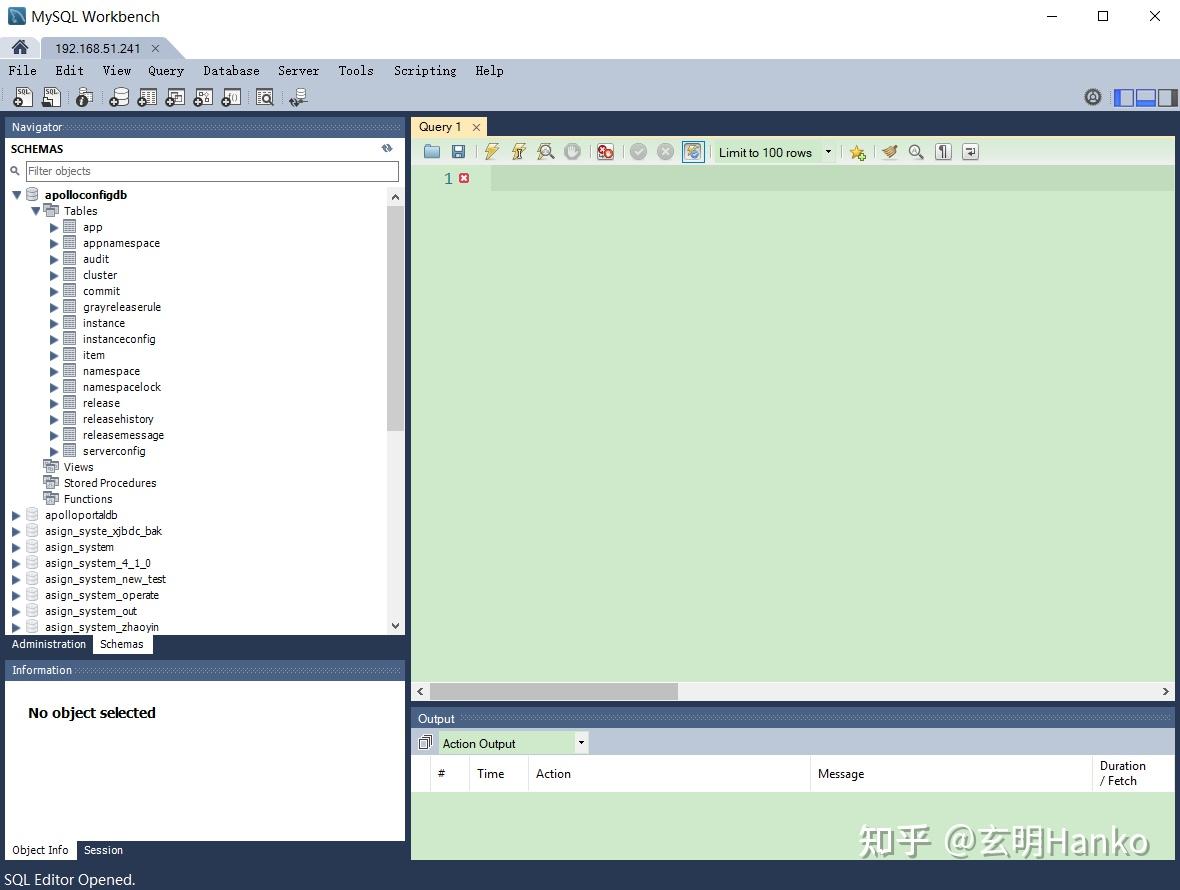Reconnect to the DBMS

click(298, 96)
